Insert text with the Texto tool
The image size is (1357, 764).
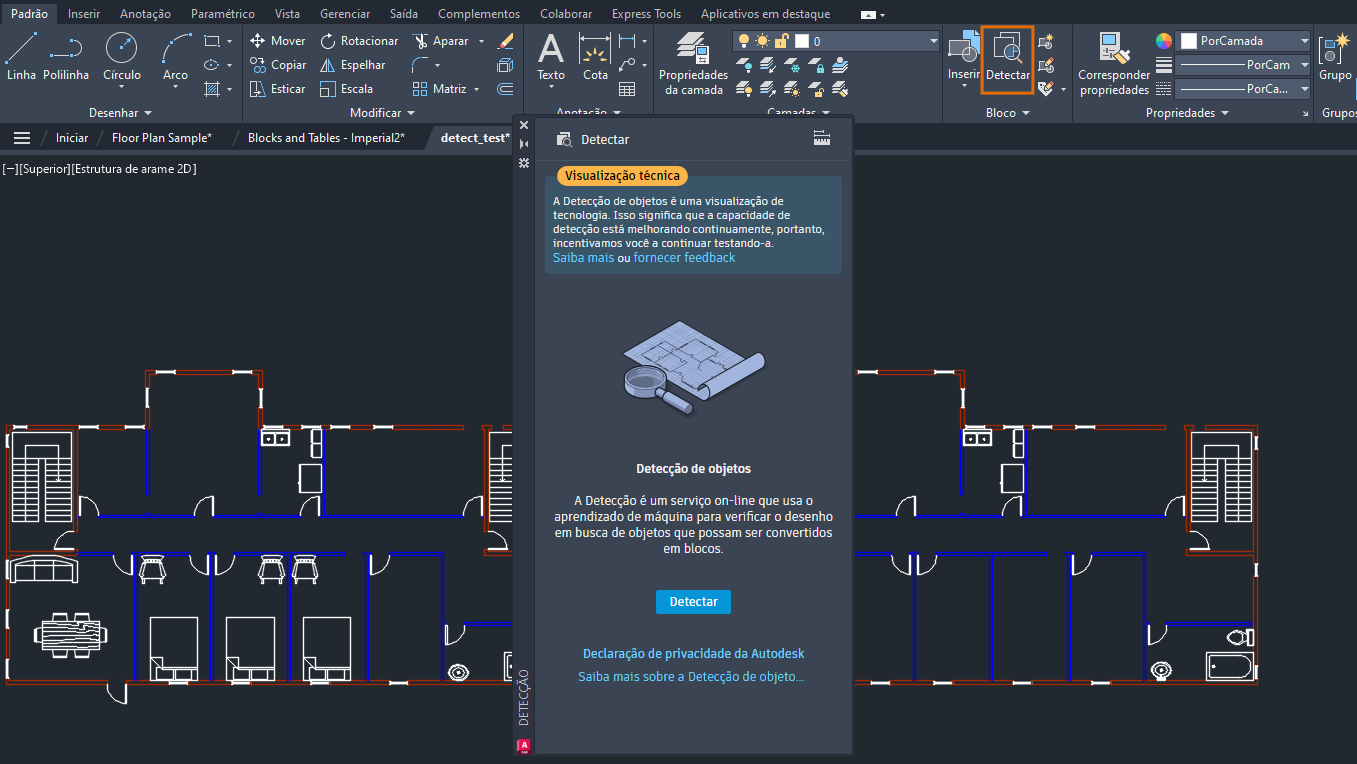(551, 56)
